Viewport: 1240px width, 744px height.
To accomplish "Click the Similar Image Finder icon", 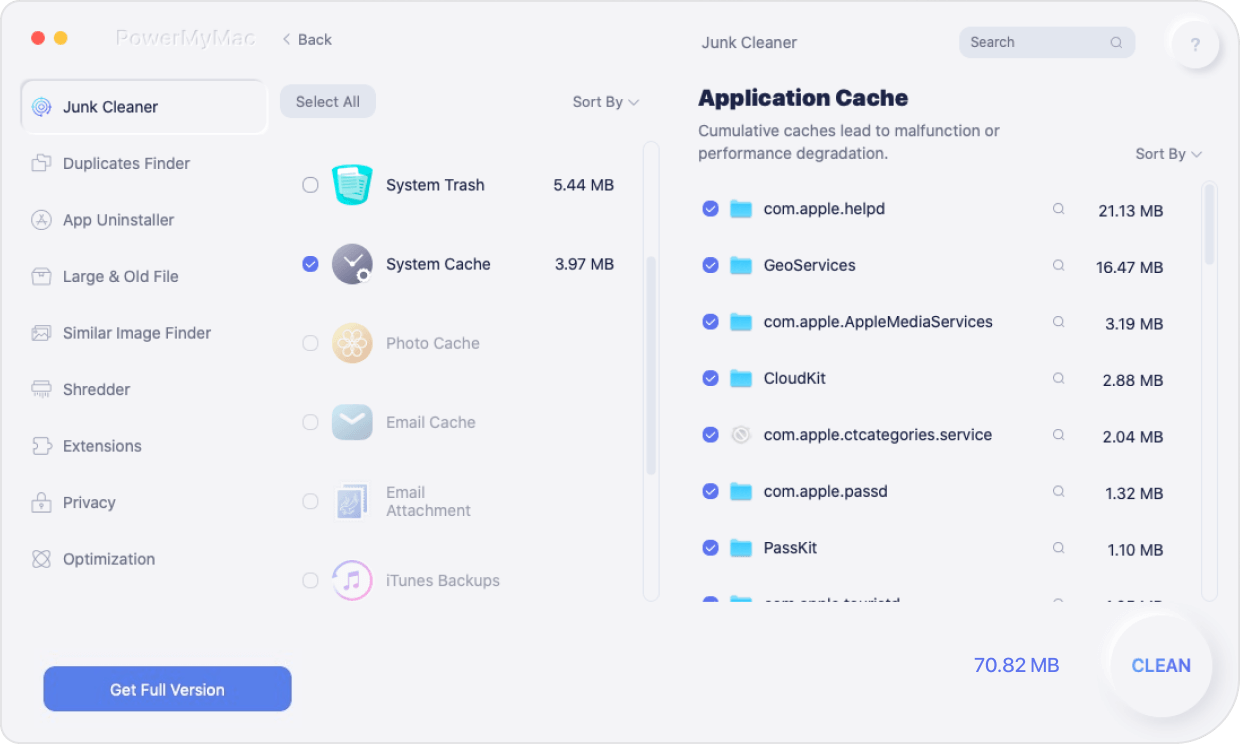I will 41,333.
